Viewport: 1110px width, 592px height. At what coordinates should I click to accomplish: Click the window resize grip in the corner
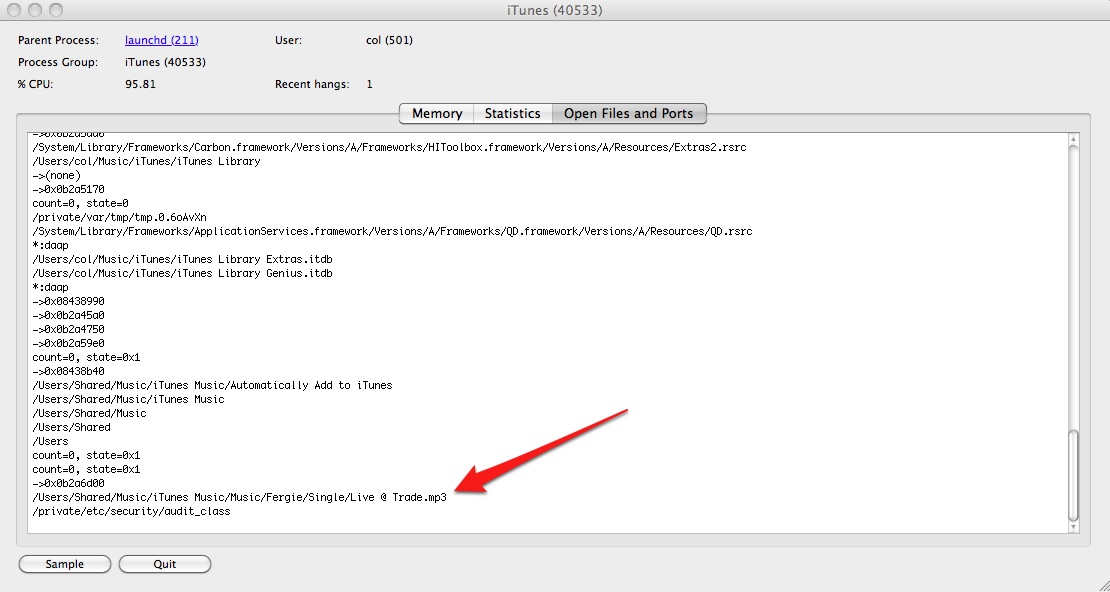1102,585
